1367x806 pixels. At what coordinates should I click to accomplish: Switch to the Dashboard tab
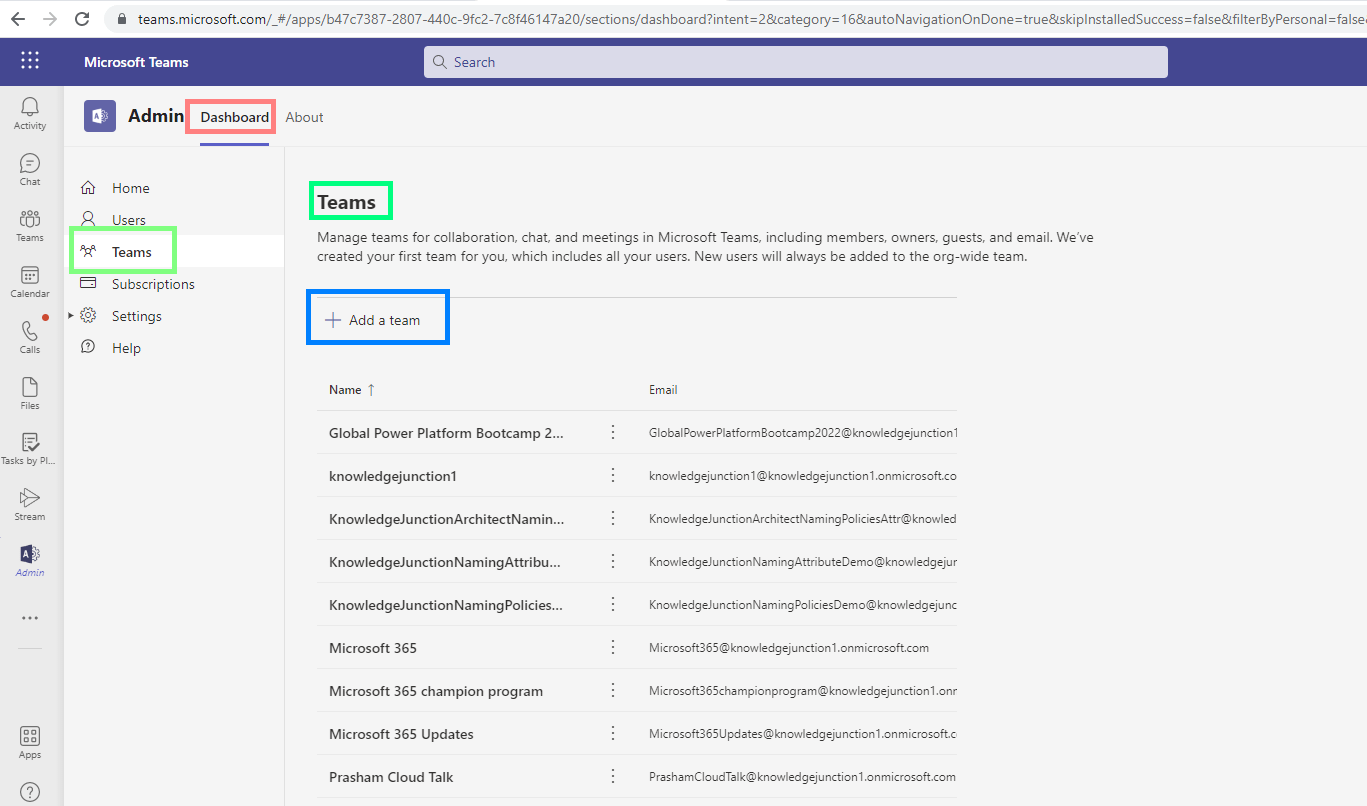234,117
